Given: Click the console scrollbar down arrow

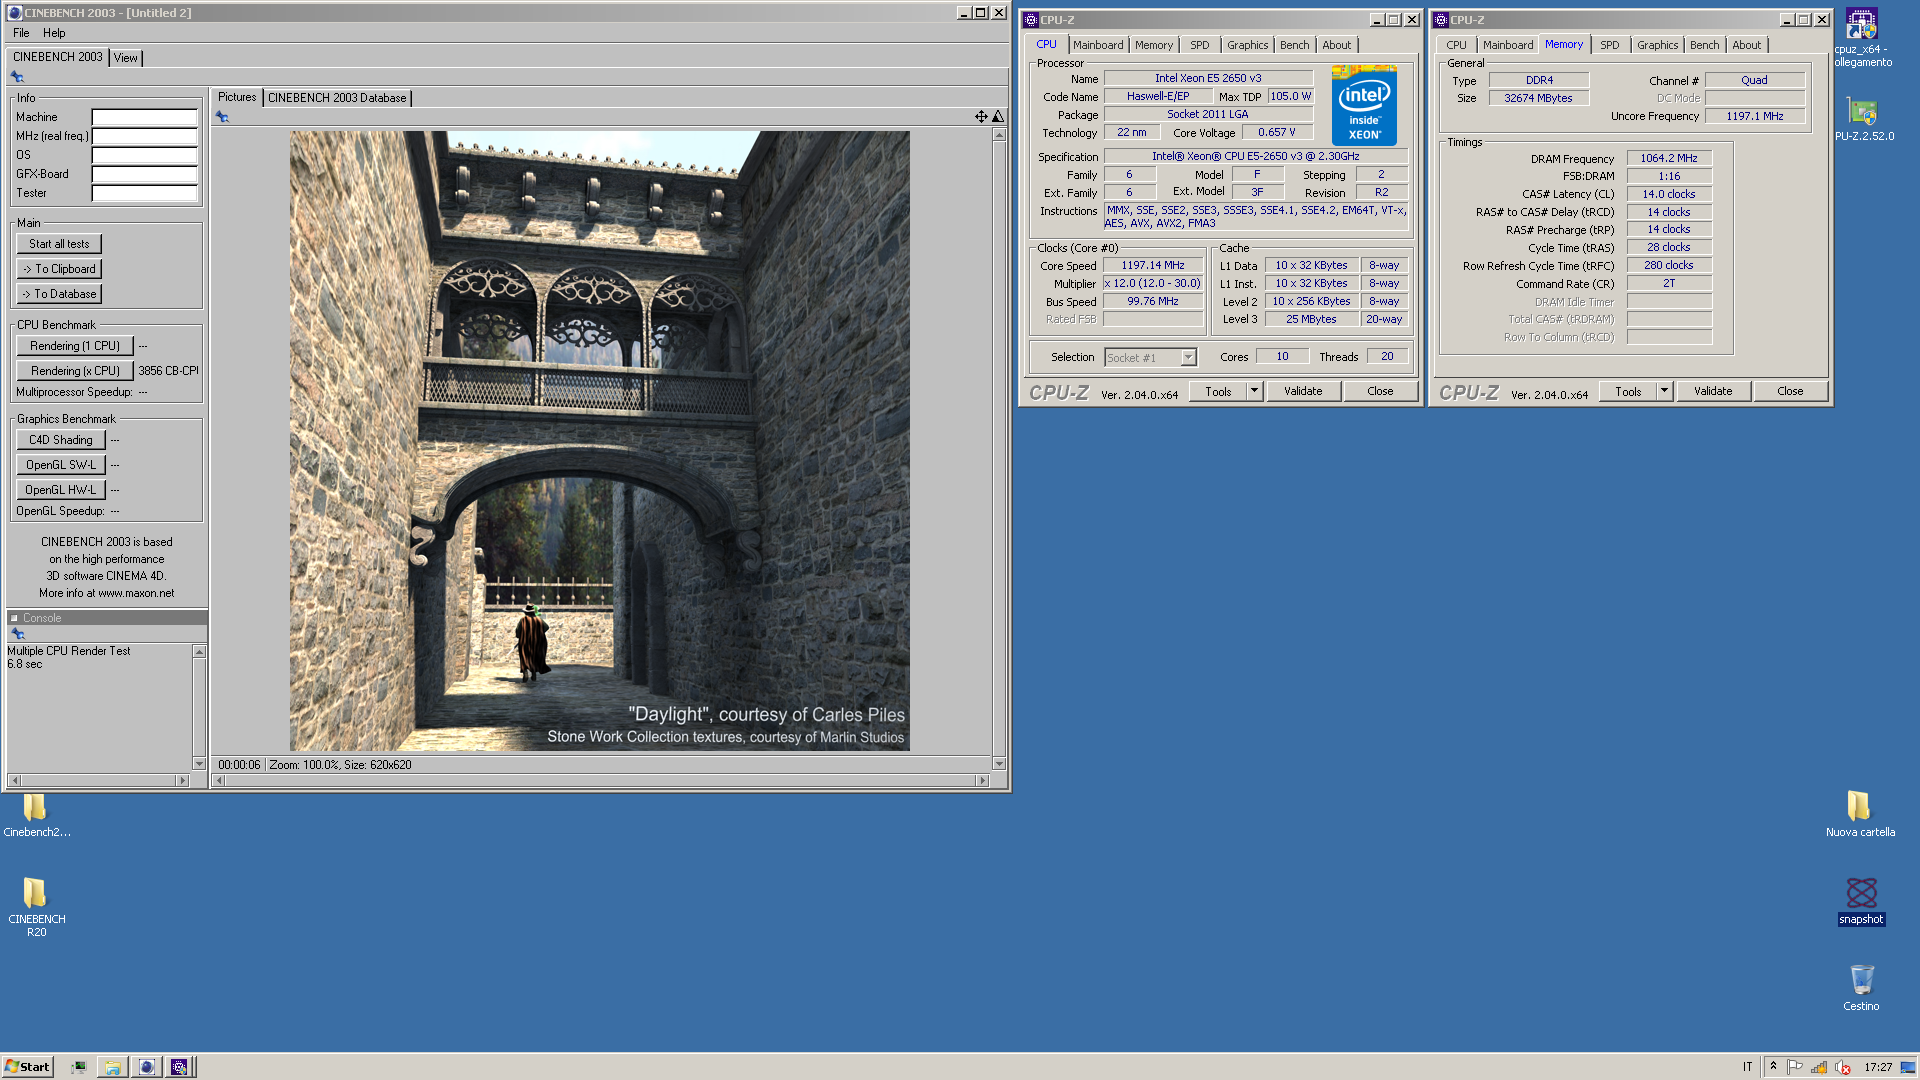Looking at the screenshot, I should coord(199,764).
